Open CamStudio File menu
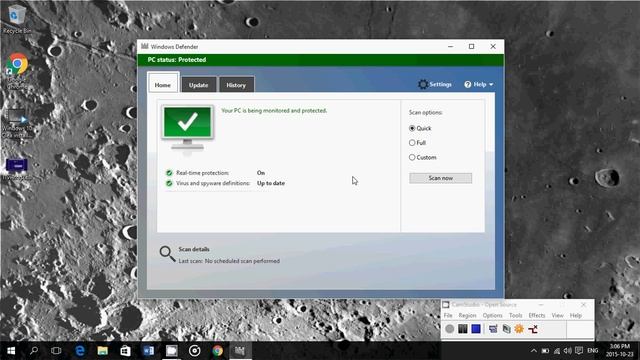Screen dimensions: 640x360 click(x=448, y=316)
